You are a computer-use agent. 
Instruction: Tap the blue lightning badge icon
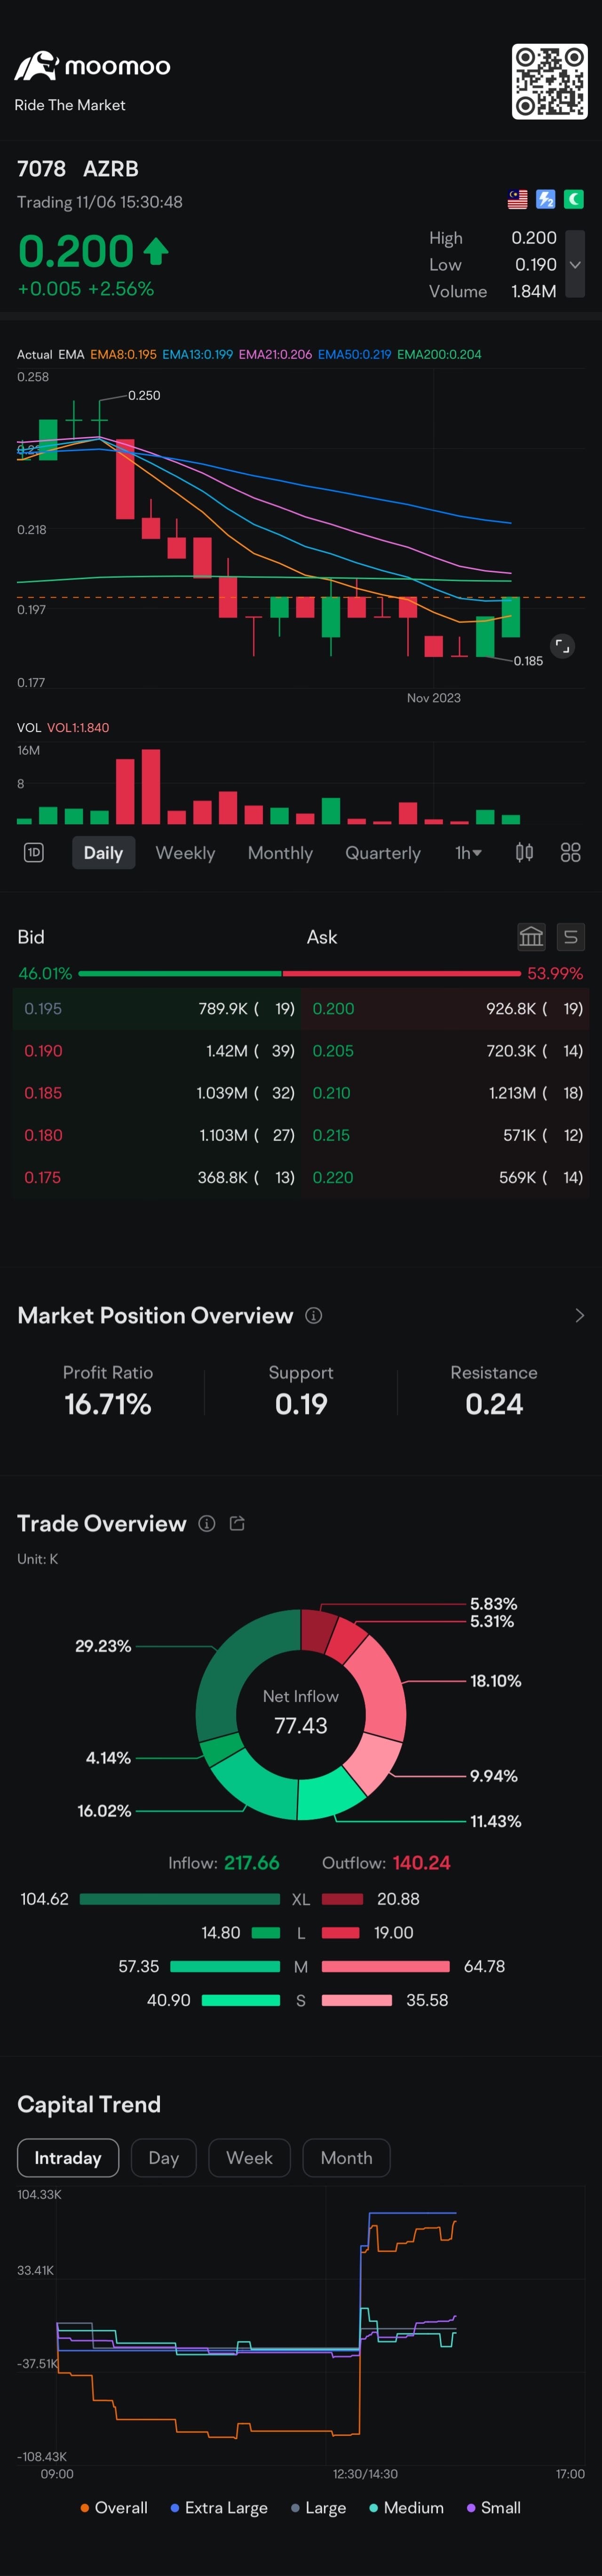545,199
